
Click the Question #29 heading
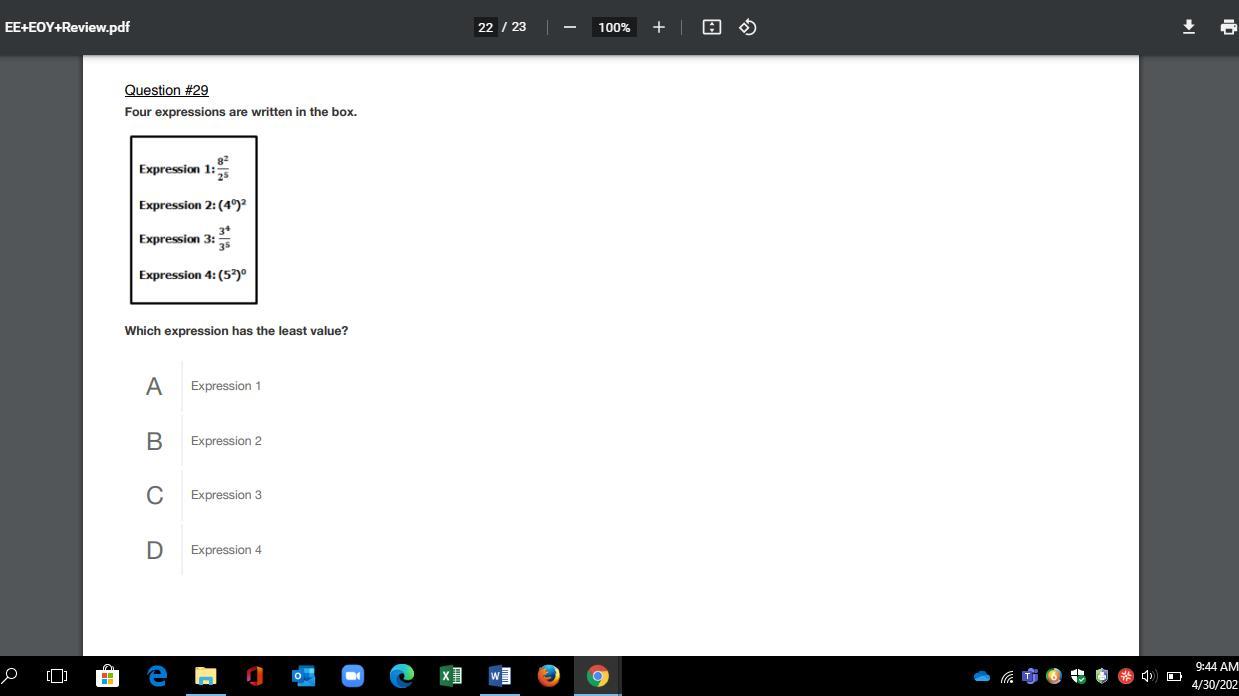(x=166, y=90)
